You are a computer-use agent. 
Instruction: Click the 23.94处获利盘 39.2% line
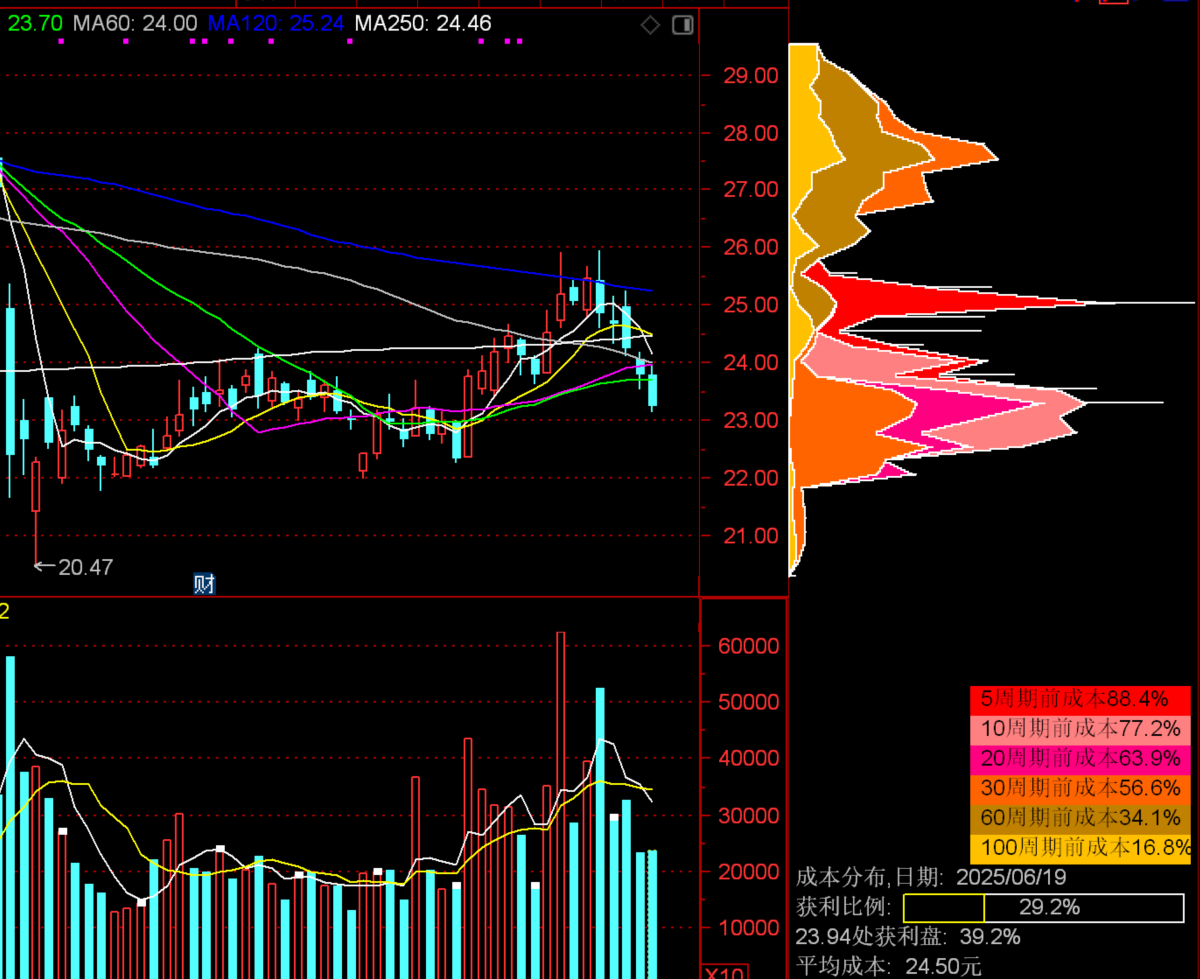click(908, 937)
